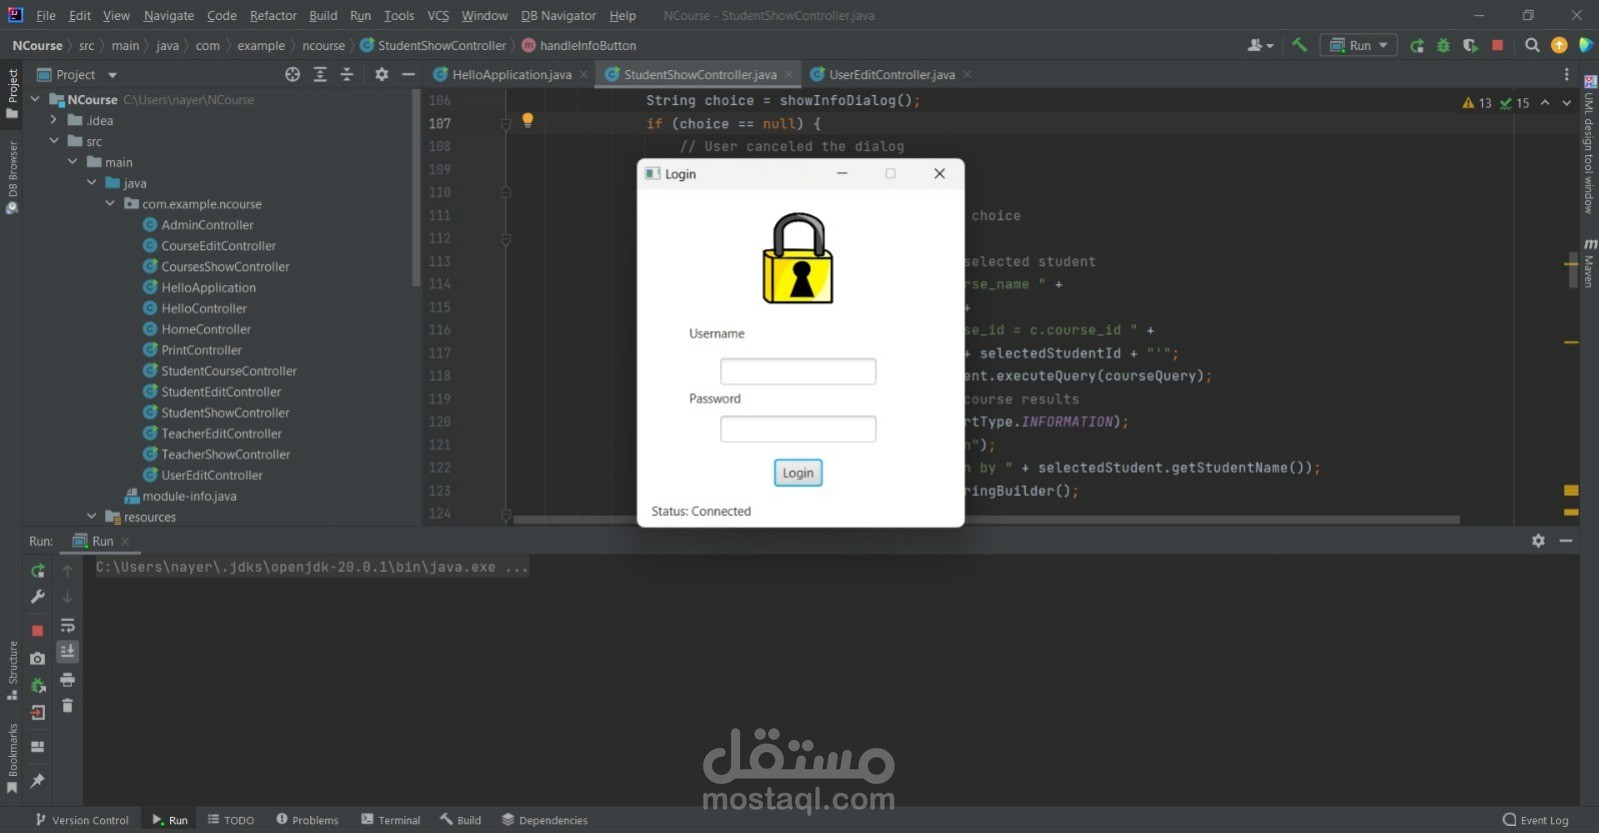Collapse the java folder
The image size is (1599, 833).
92,183
